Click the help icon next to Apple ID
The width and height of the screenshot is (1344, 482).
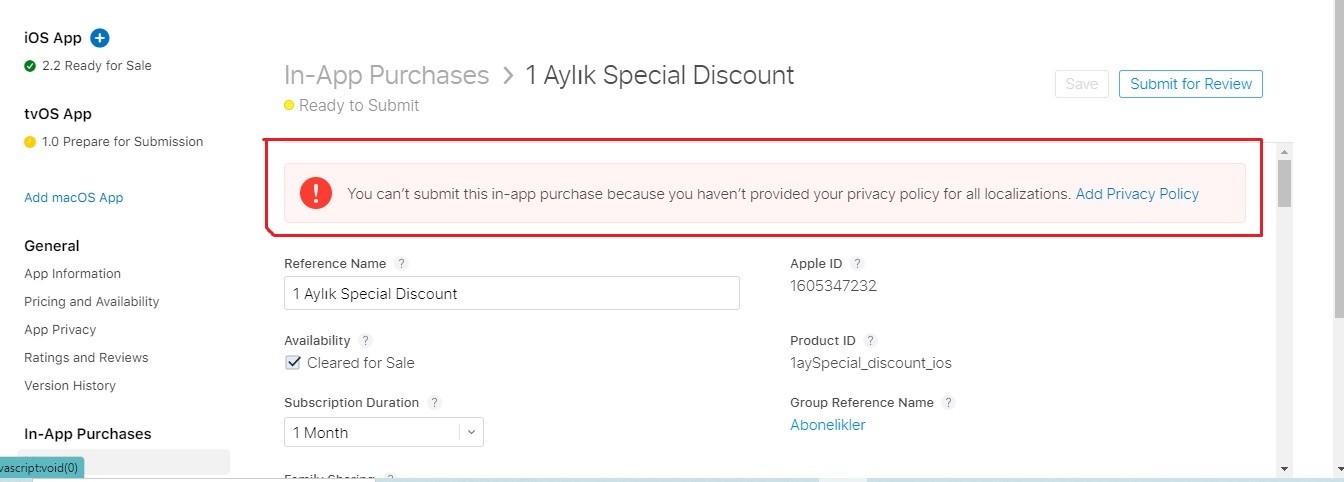[857, 264]
